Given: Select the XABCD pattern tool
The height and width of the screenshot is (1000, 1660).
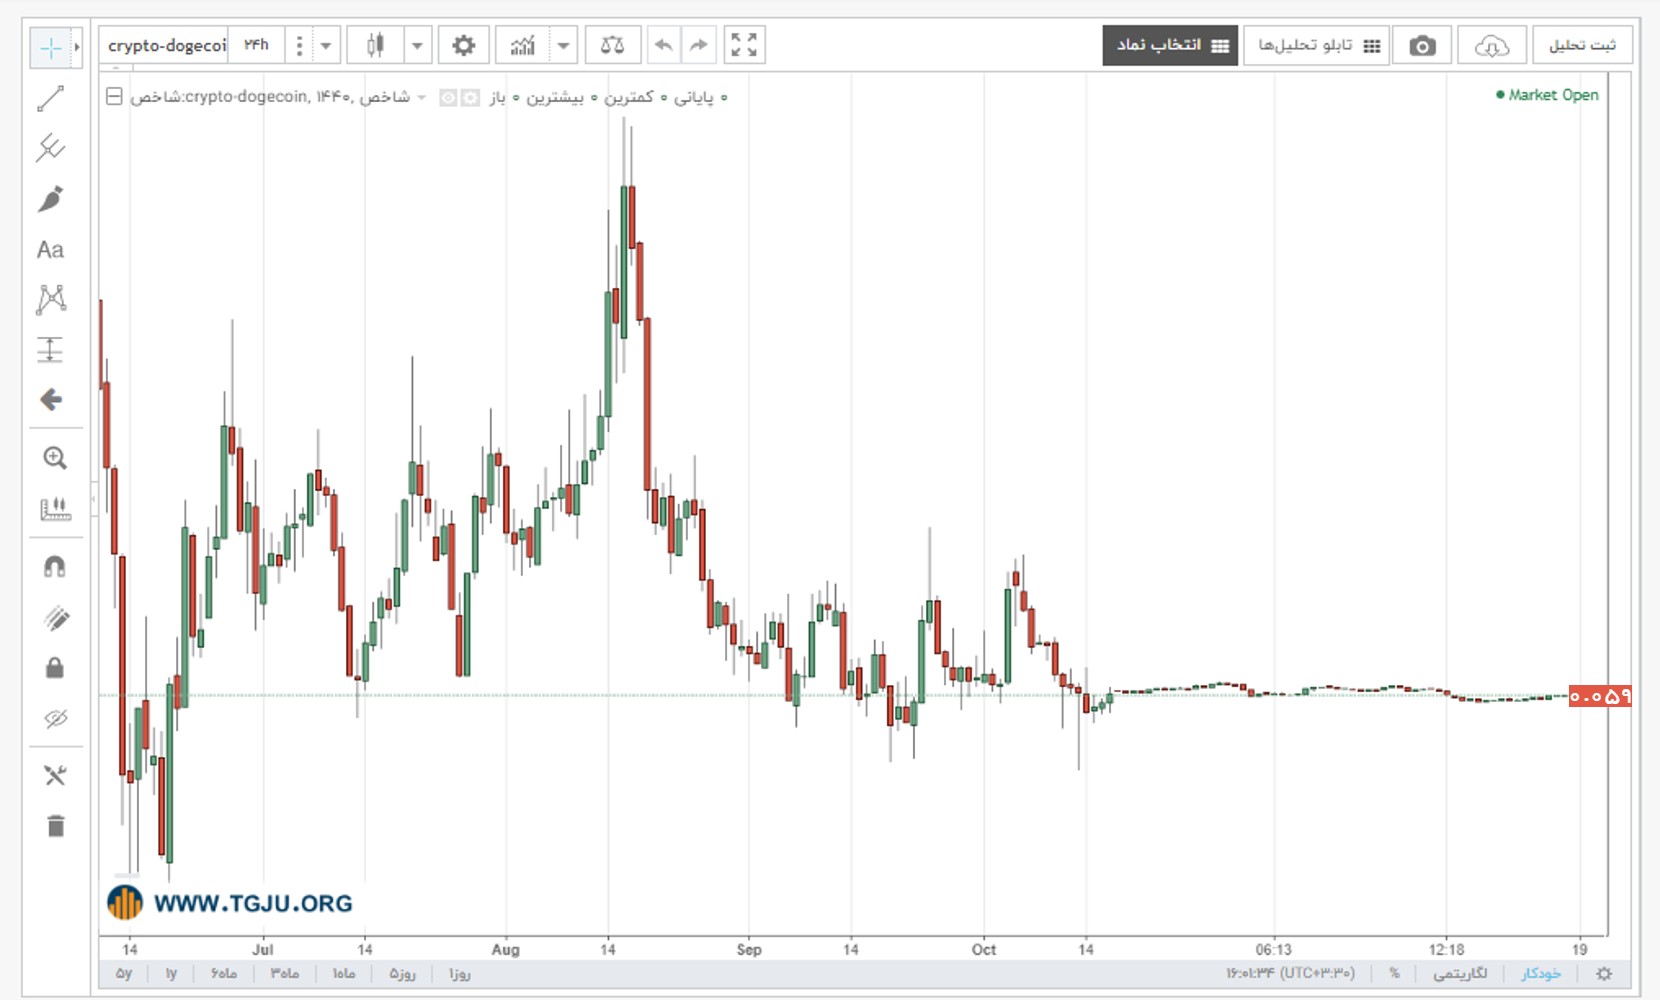Looking at the screenshot, I should (x=50, y=299).
